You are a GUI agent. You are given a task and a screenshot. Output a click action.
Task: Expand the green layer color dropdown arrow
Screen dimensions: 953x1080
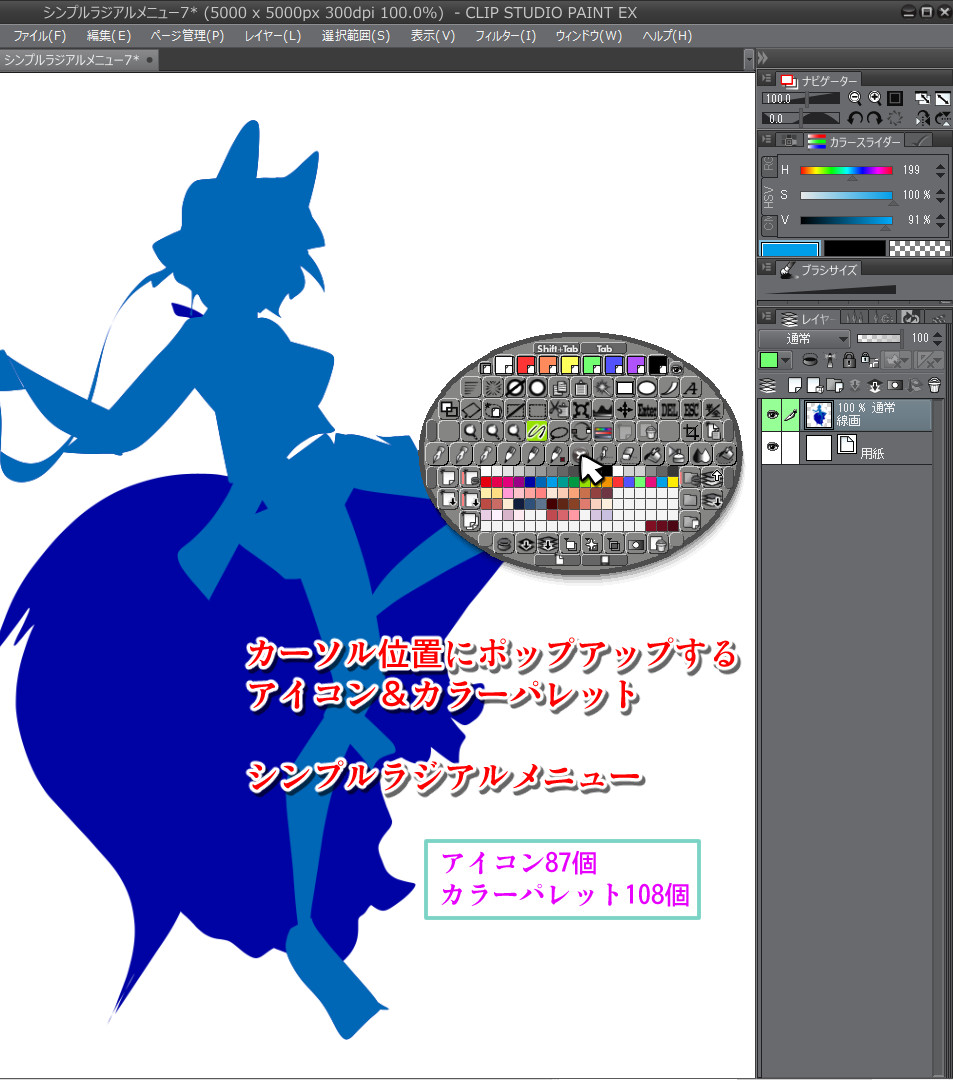(785, 360)
